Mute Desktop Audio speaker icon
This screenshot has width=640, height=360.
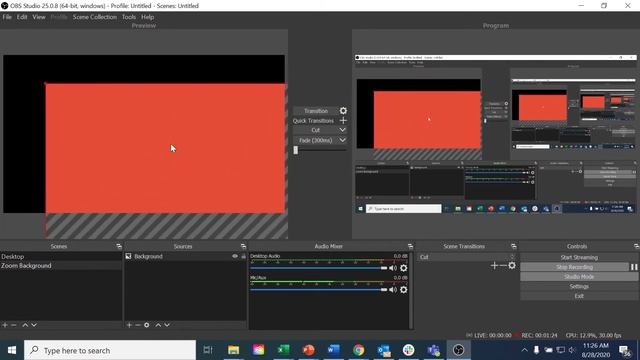(x=393, y=268)
